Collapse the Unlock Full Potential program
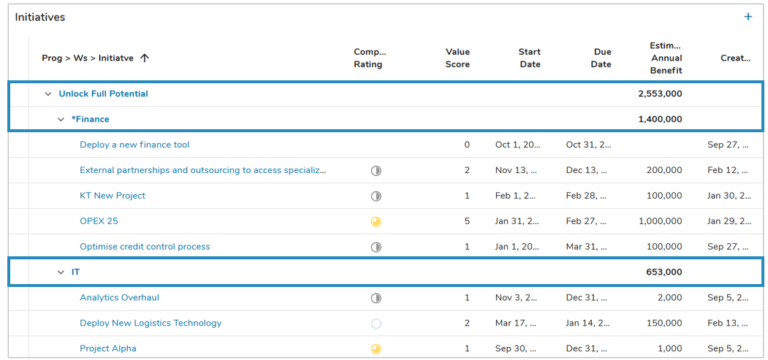The image size is (768, 360). pos(48,94)
